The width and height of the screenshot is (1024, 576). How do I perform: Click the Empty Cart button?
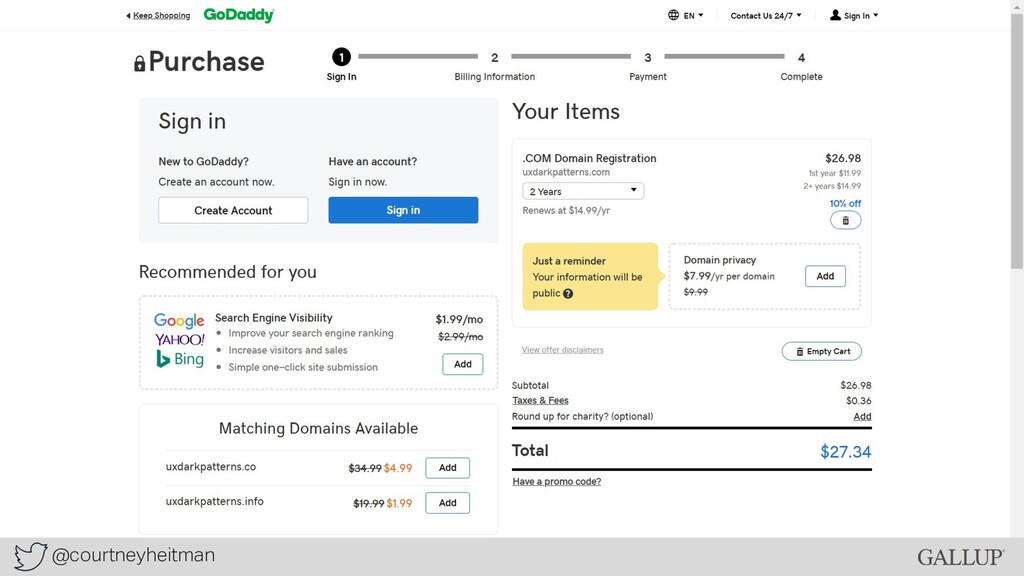[822, 351]
